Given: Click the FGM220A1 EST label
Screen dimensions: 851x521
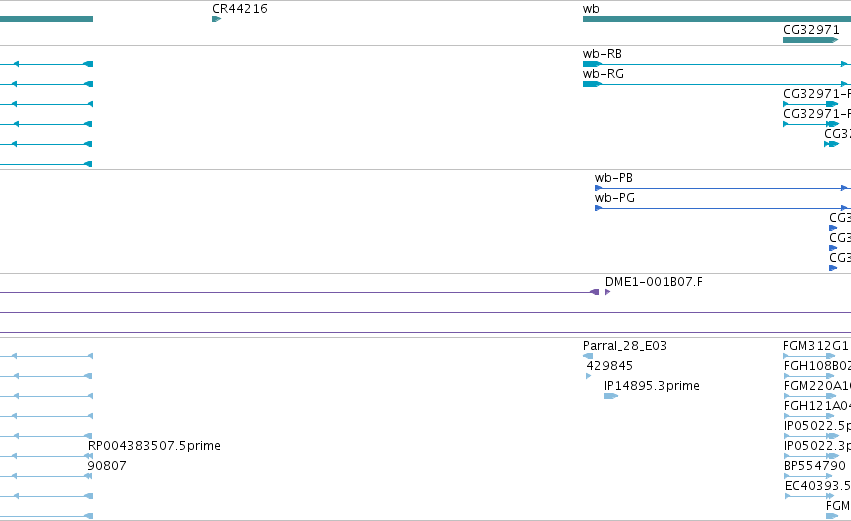Looking at the screenshot, I should click(817, 386).
